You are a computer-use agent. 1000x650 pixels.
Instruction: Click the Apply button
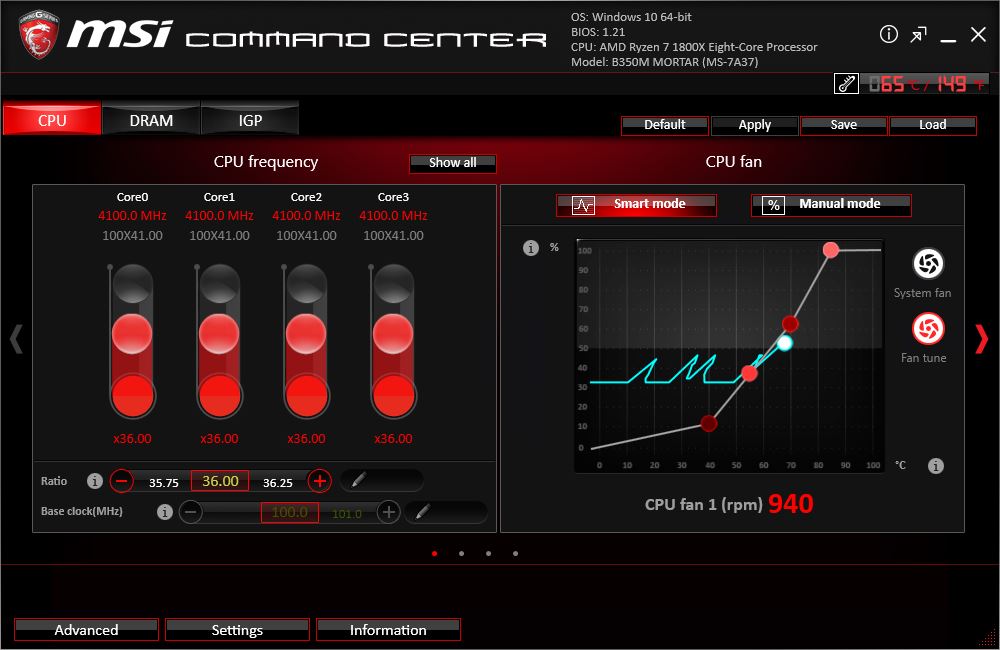754,125
